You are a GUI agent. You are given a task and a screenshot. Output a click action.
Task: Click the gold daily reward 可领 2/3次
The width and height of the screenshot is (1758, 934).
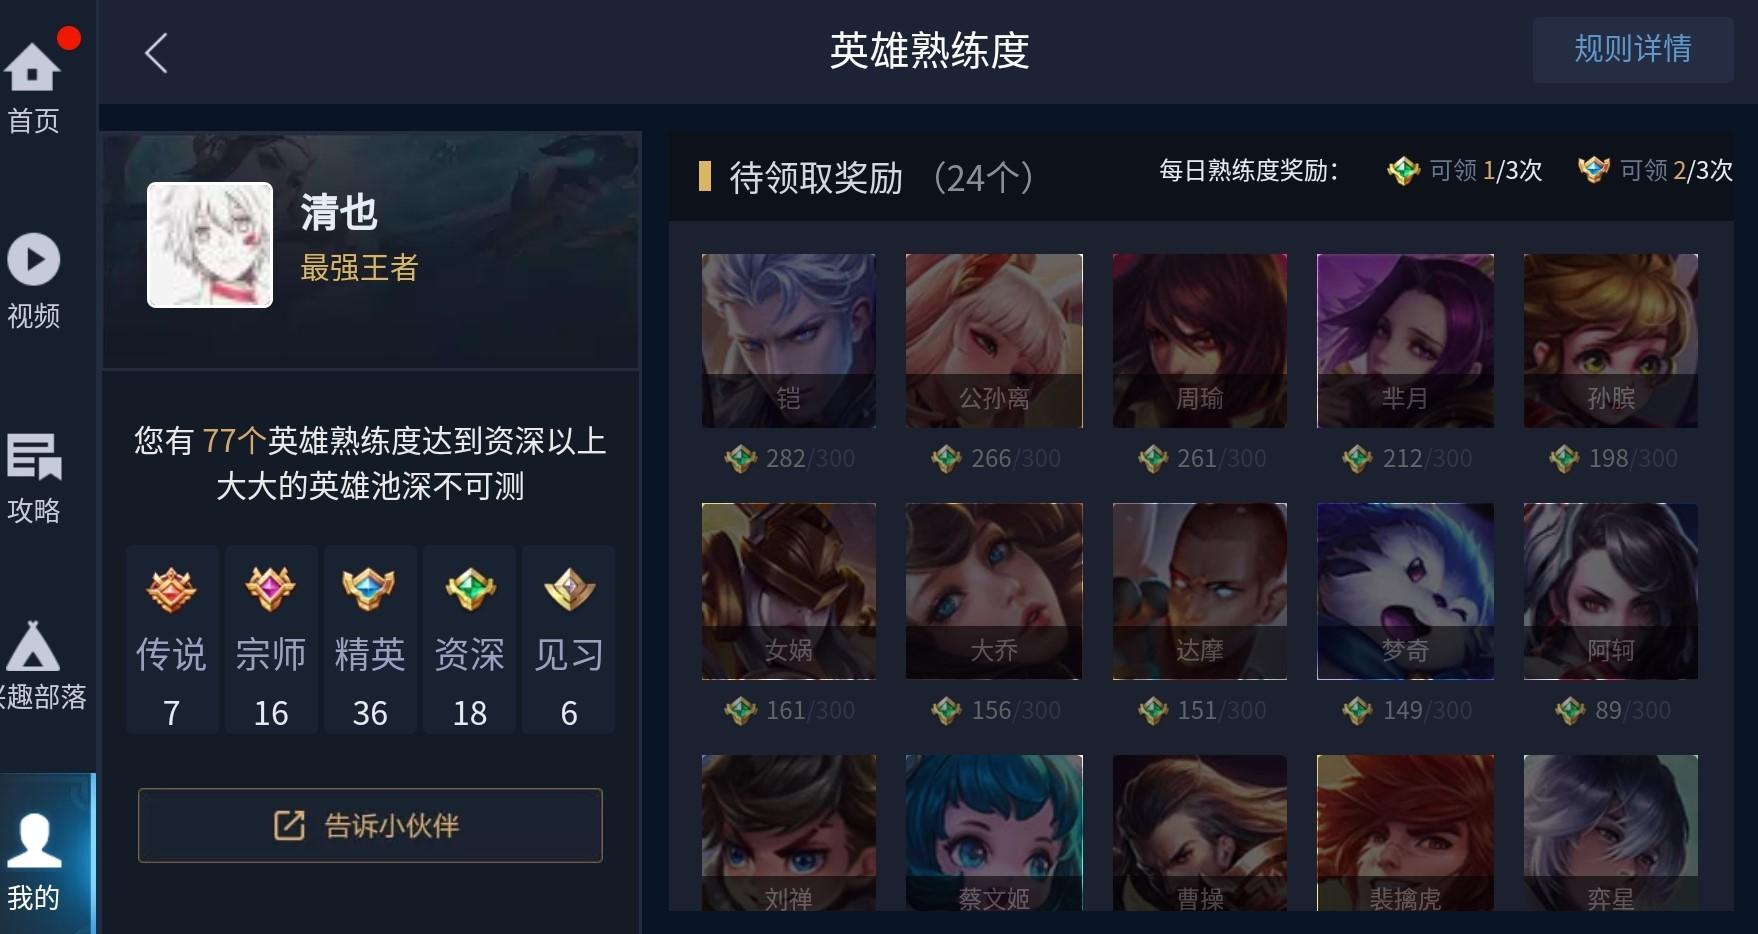click(1655, 171)
